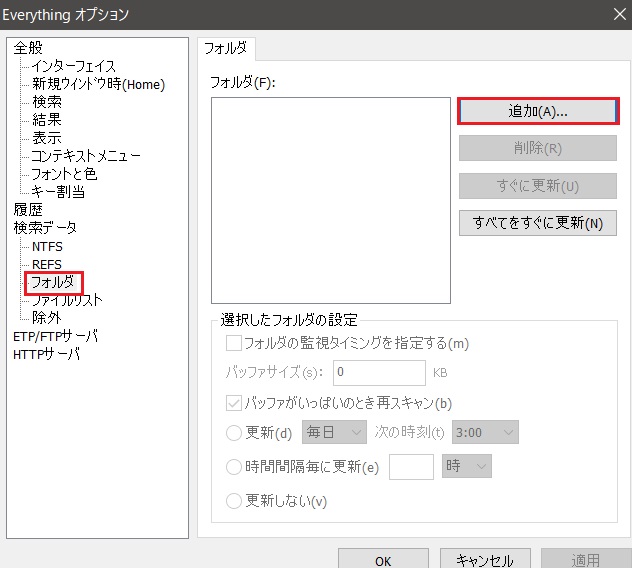Select 新規ウィンドウ時(Home) tree item

coord(98,84)
